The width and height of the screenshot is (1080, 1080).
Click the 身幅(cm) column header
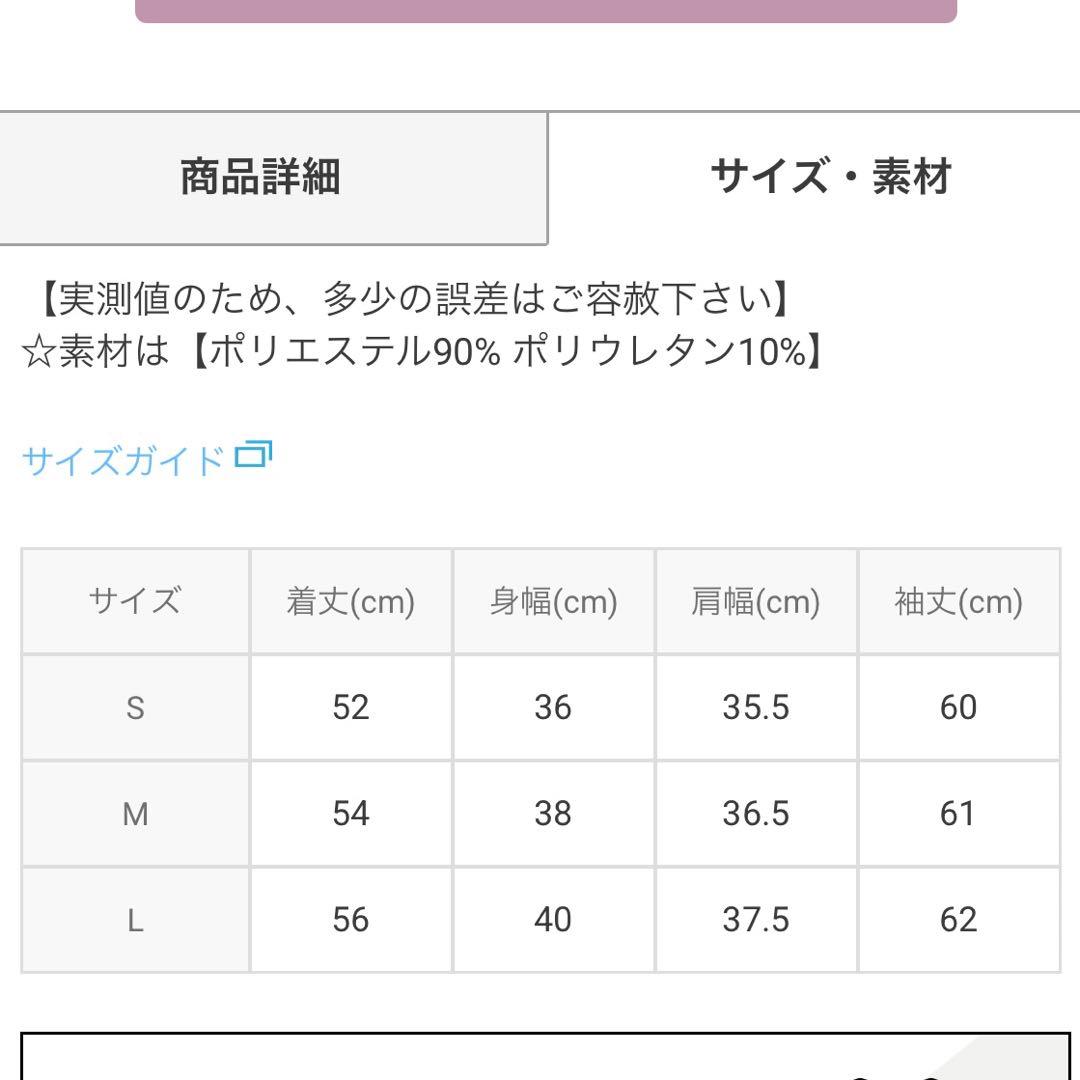click(553, 601)
